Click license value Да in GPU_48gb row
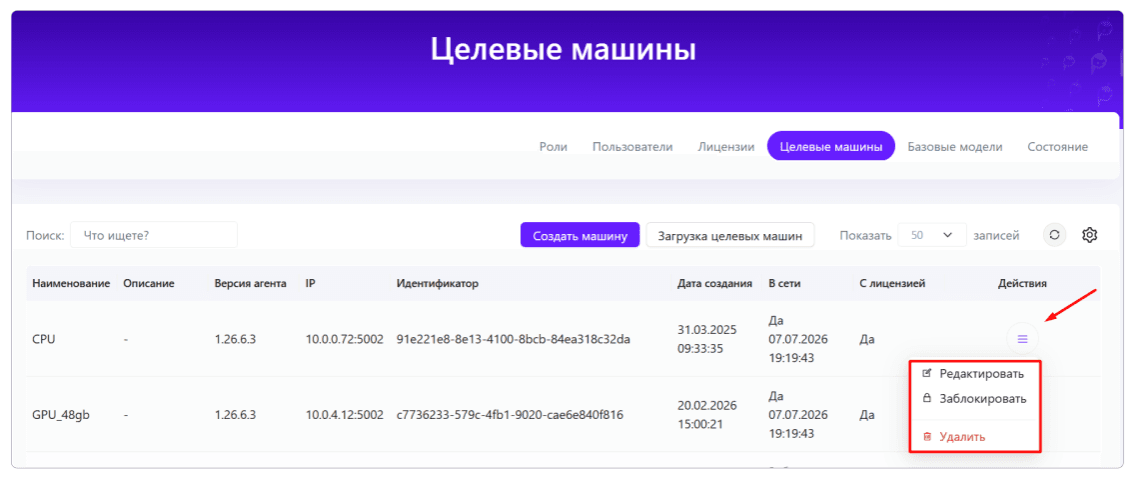The height and width of the screenshot is (477, 1134). point(867,416)
